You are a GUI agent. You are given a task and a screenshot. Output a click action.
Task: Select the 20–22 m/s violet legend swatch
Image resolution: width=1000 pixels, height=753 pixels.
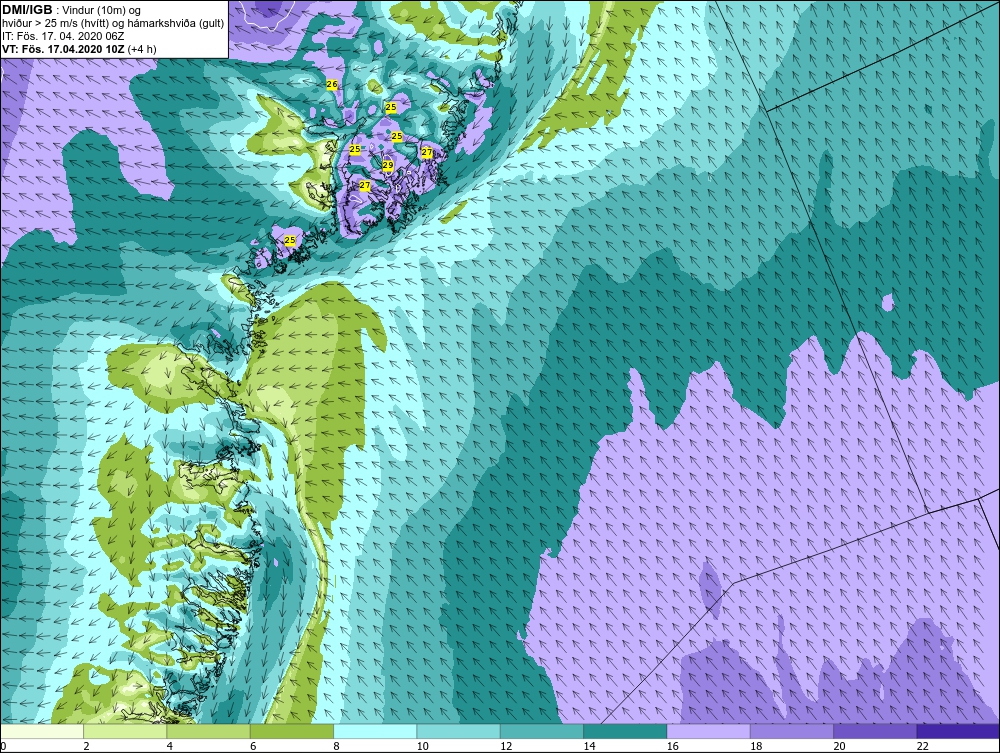coord(875,731)
